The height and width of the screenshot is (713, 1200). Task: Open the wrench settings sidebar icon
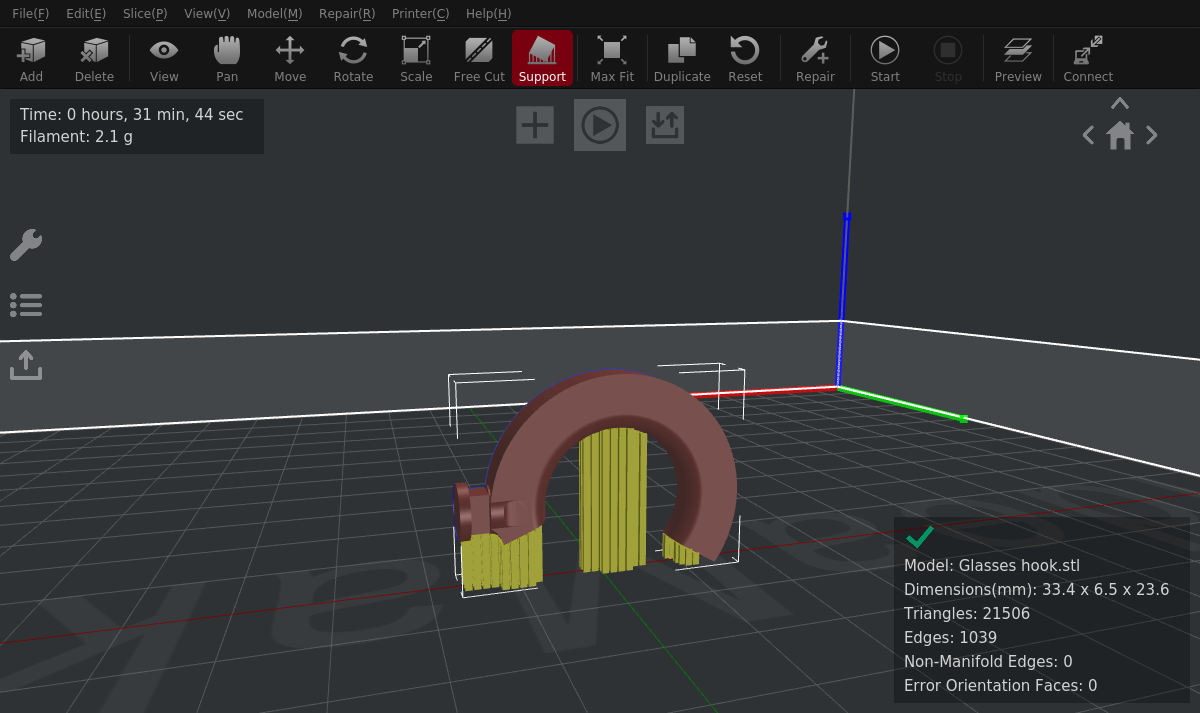[x=26, y=245]
